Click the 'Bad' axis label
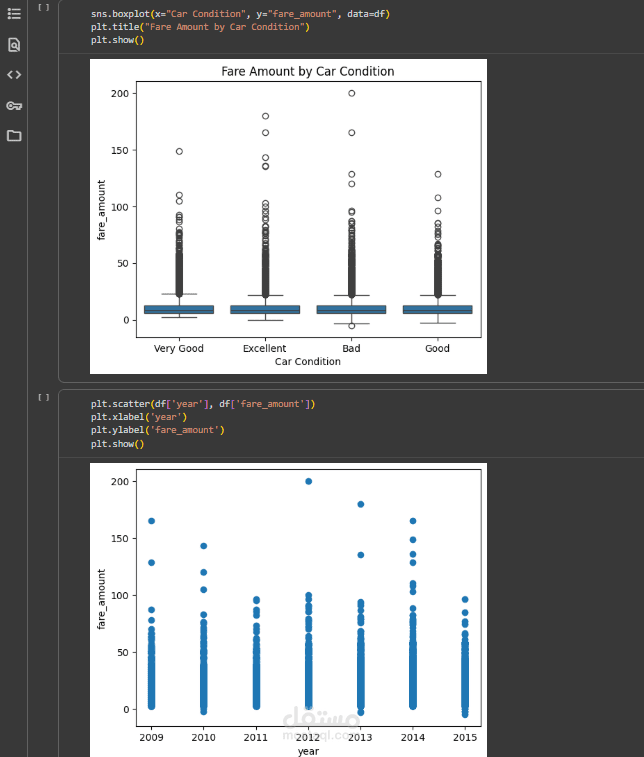 pos(351,349)
